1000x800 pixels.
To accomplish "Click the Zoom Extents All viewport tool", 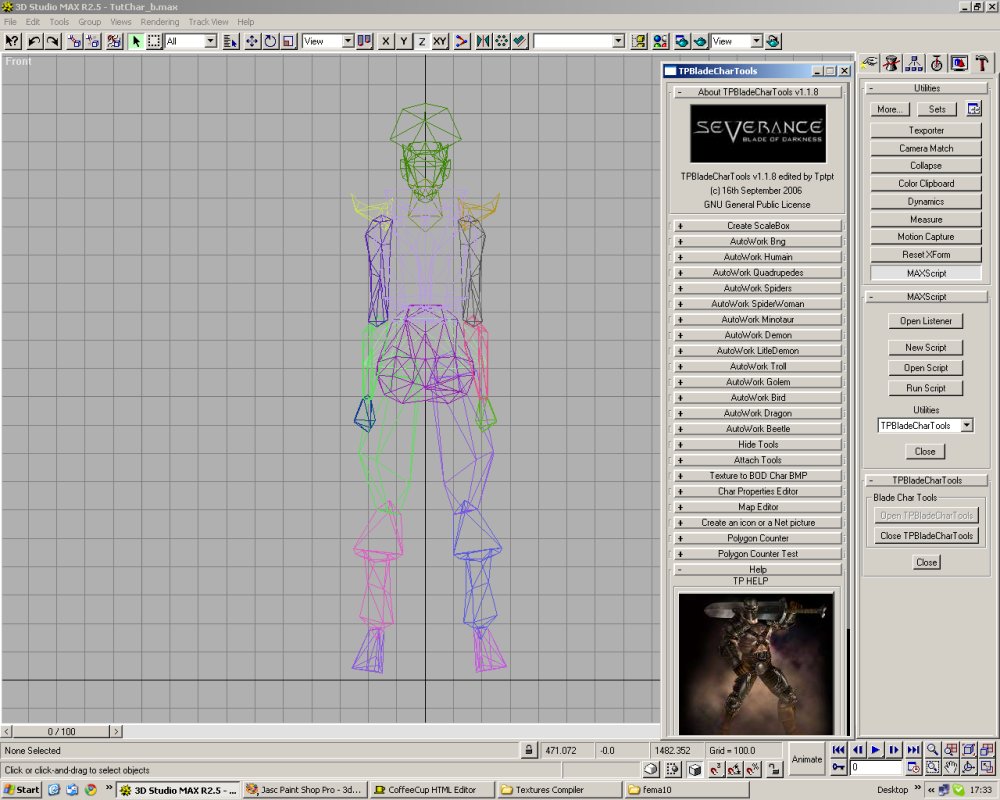I will click(987, 750).
